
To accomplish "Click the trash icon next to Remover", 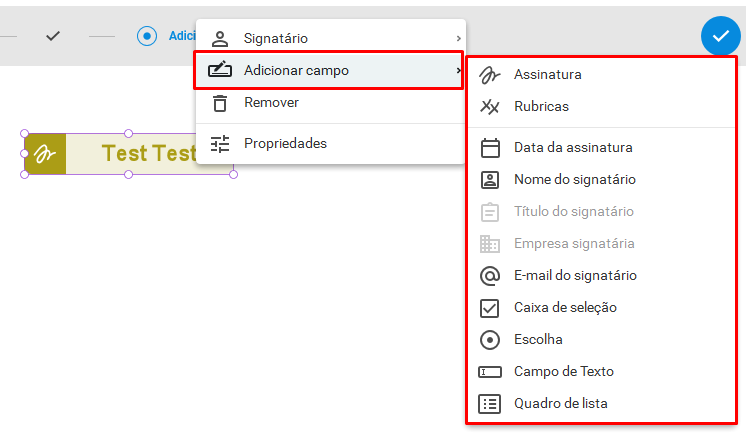I will coord(220,103).
